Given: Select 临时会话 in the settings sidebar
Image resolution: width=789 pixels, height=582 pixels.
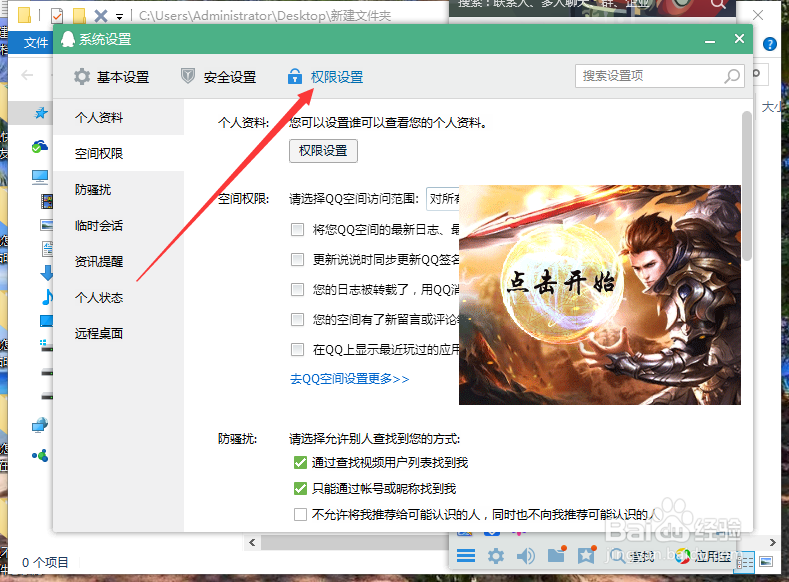Looking at the screenshot, I should 119,225.
